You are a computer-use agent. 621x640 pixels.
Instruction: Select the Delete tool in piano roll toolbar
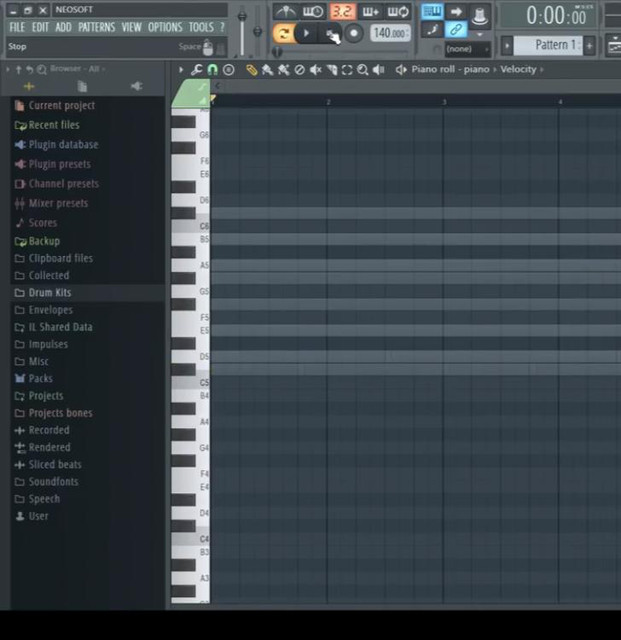click(x=299, y=70)
